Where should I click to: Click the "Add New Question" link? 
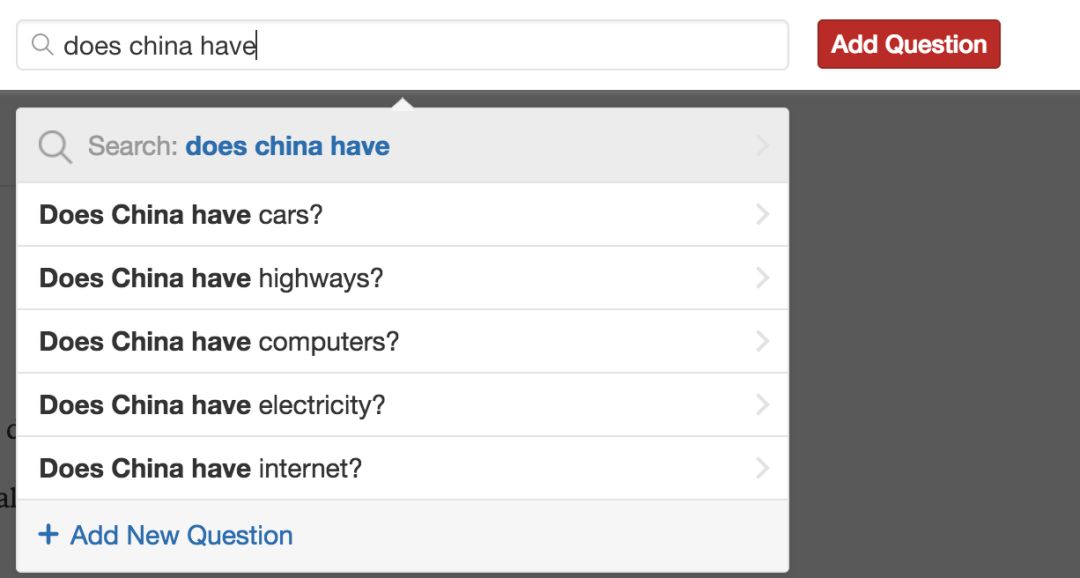tap(181, 535)
